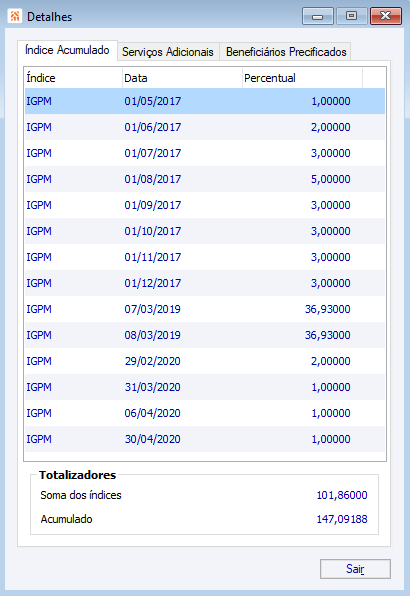Select the date cell 01/05/2017
The height and width of the screenshot is (596, 410).
[x=152, y=101]
